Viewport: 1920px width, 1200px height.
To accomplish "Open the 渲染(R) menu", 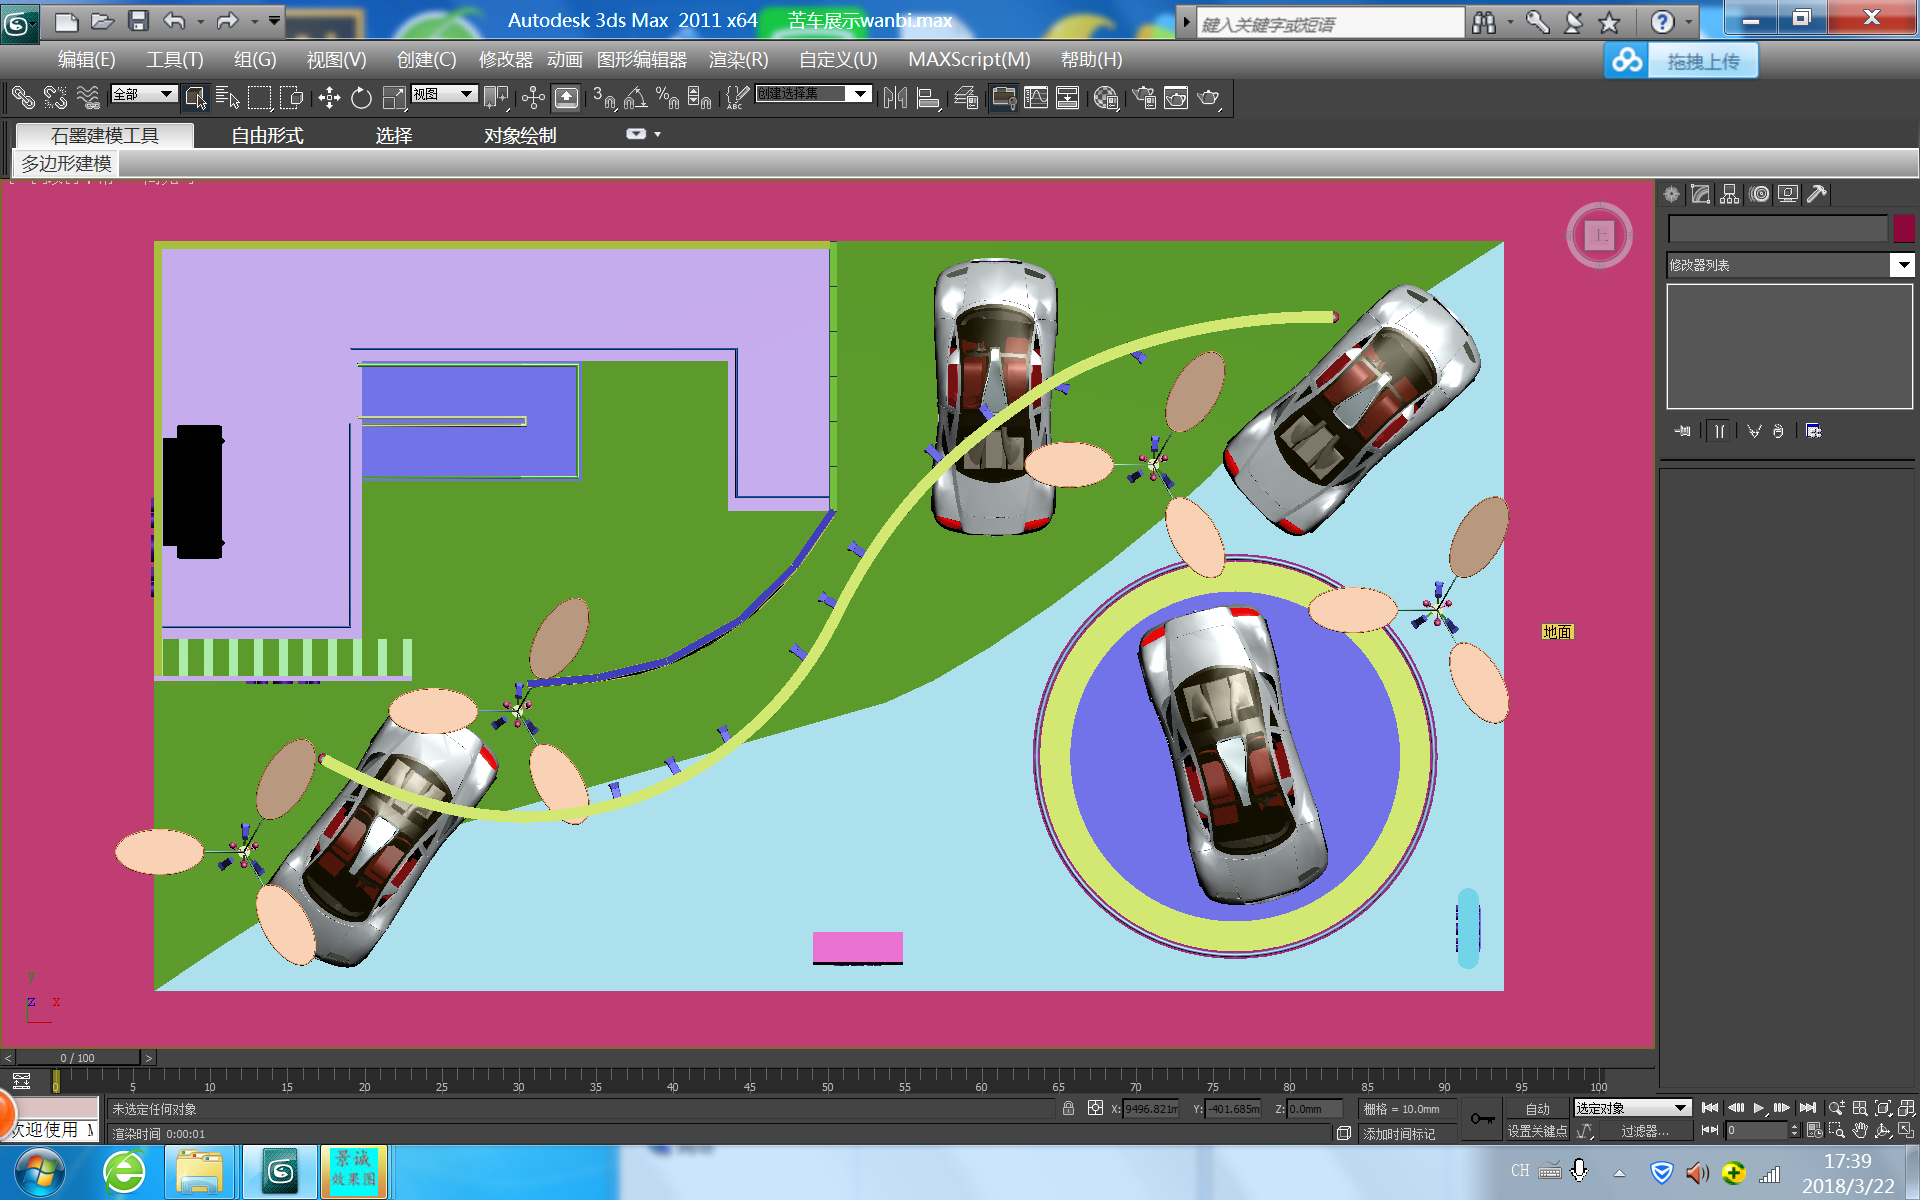I will coord(738,60).
